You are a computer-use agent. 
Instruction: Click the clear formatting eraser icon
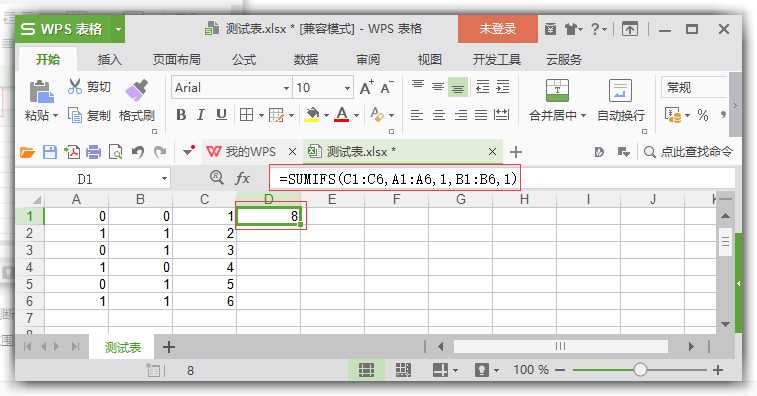pyautogui.click(x=377, y=115)
